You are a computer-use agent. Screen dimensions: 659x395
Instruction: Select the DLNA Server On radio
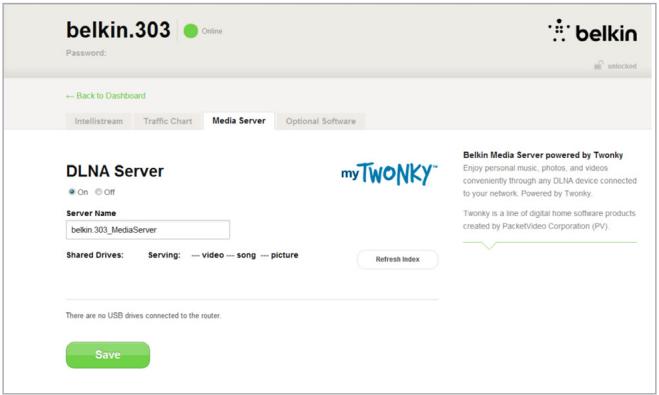pos(71,192)
